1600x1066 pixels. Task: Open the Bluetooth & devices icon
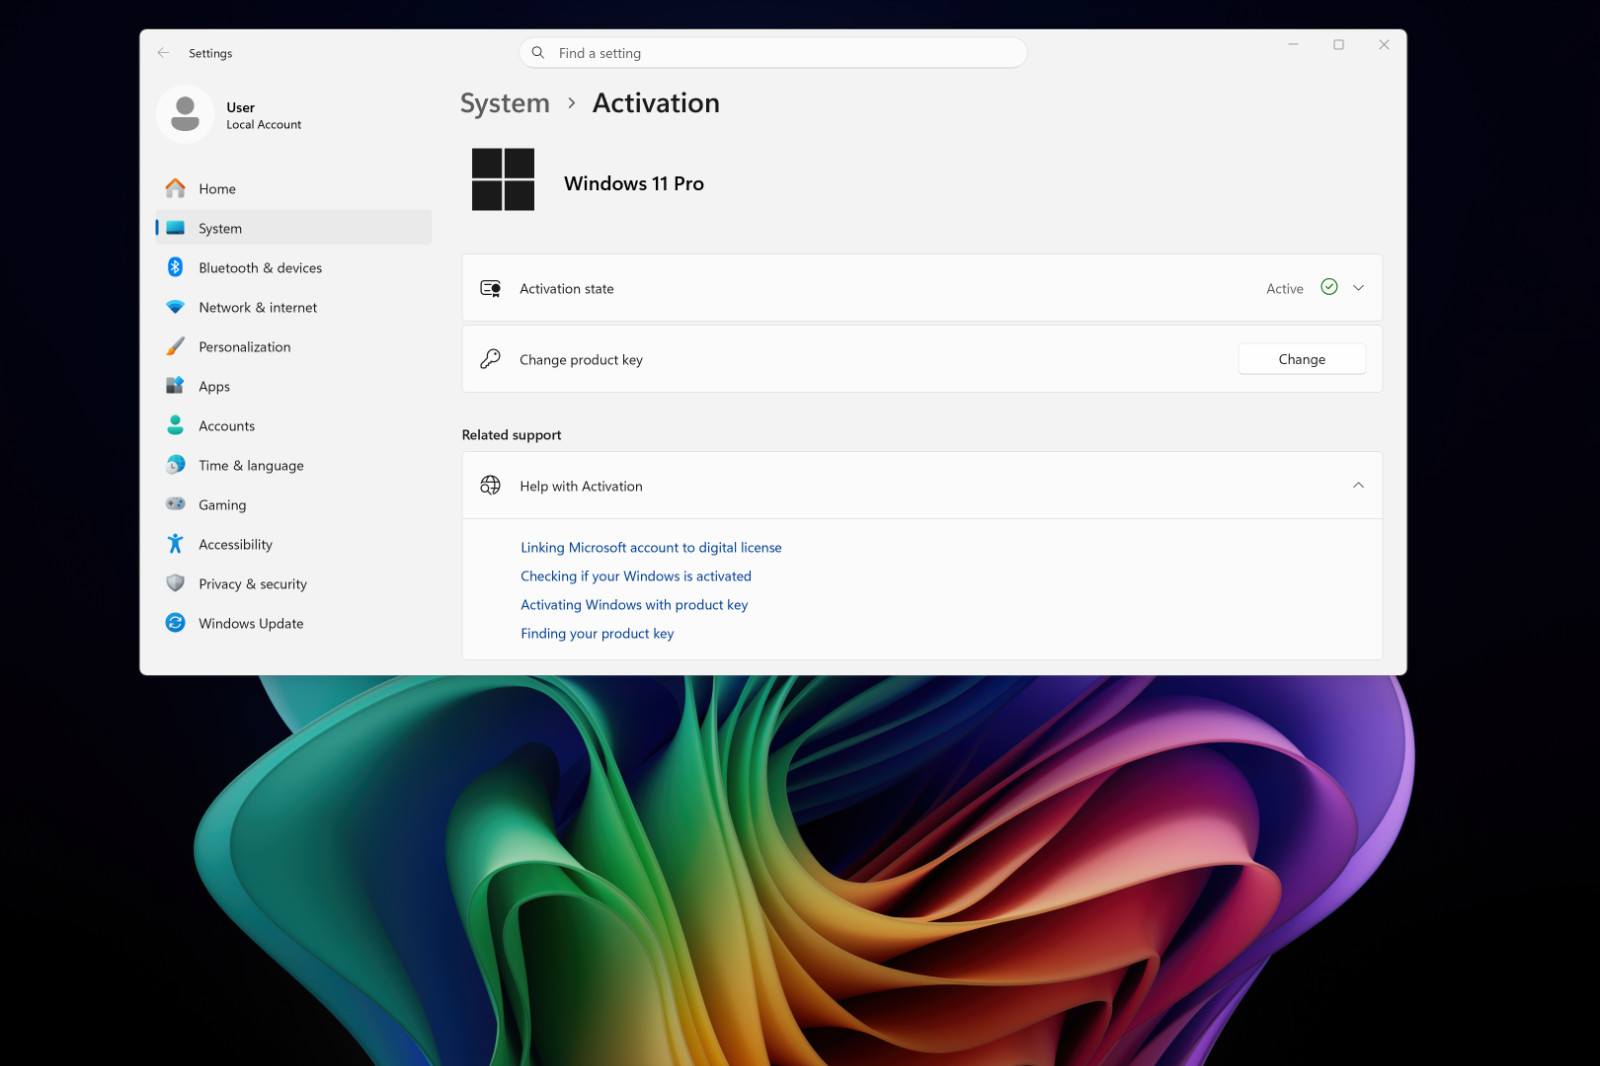point(175,267)
